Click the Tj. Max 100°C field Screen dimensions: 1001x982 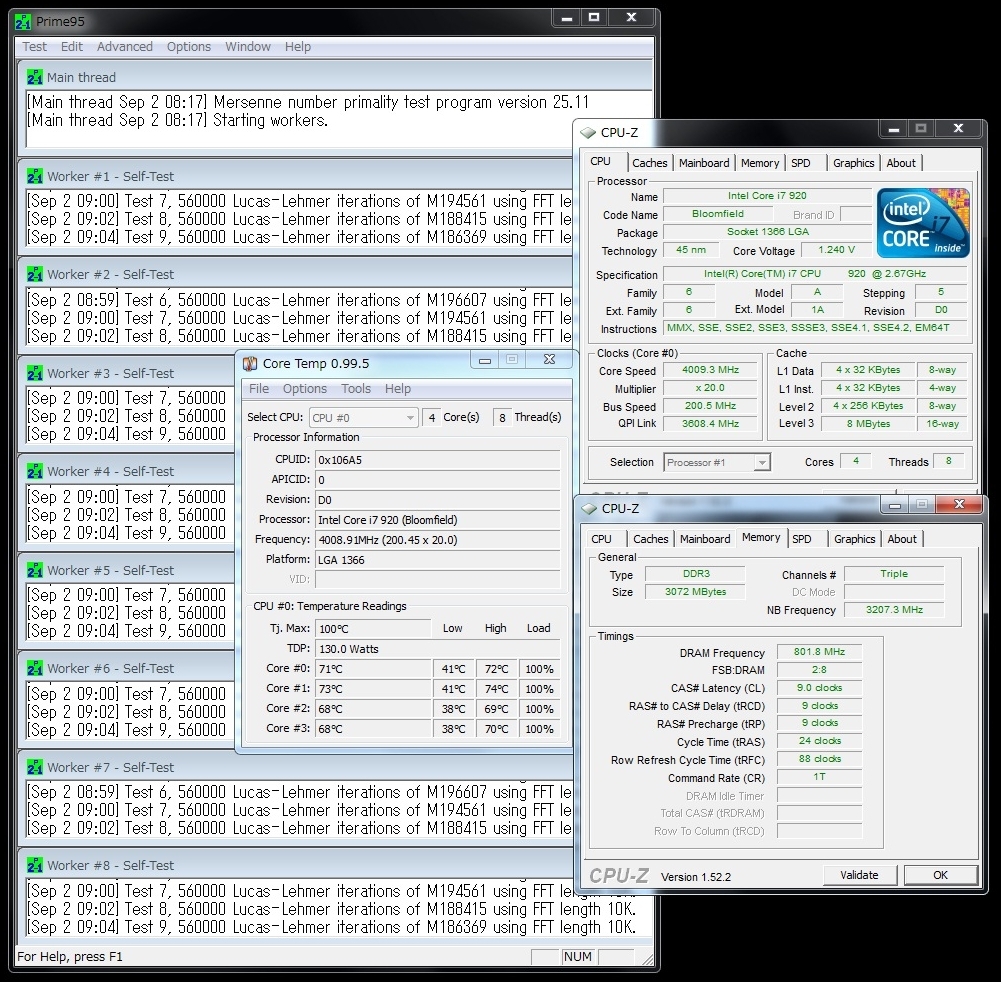pos(373,629)
